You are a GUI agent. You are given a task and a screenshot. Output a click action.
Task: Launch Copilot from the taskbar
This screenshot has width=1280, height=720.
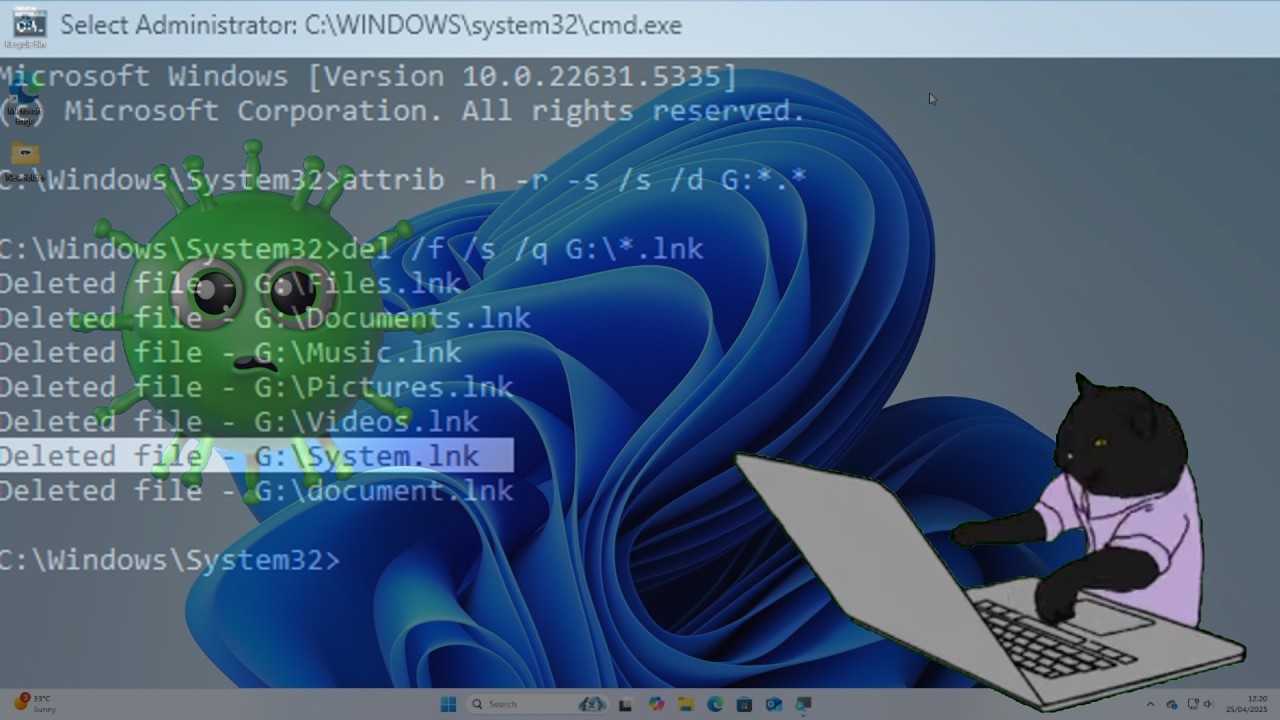click(x=656, y=704)
